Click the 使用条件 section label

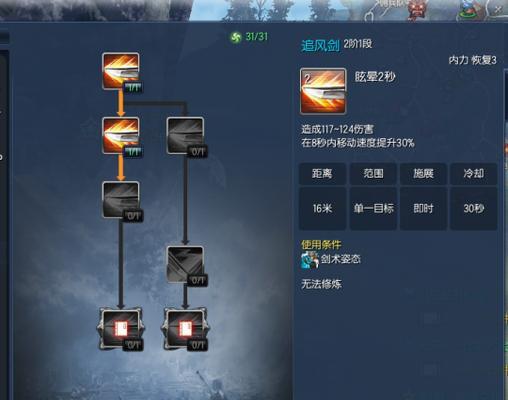click(321, 245)
